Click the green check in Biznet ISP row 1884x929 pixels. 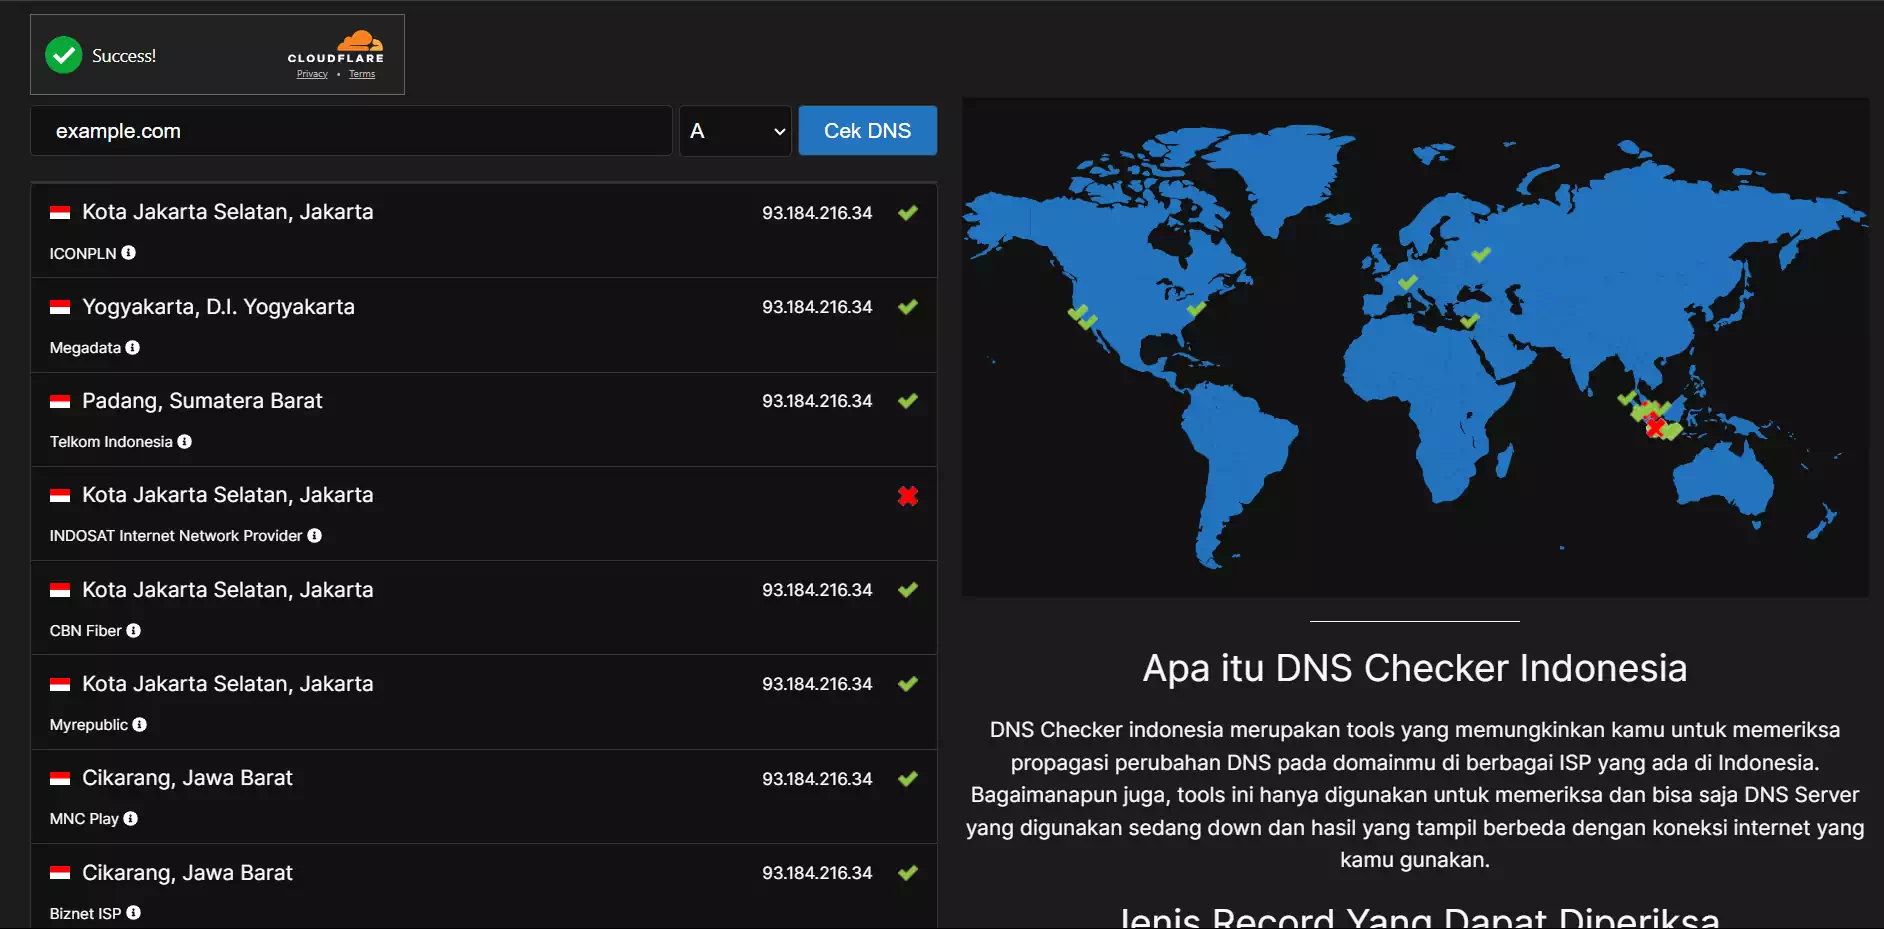(x=908, y=873)
